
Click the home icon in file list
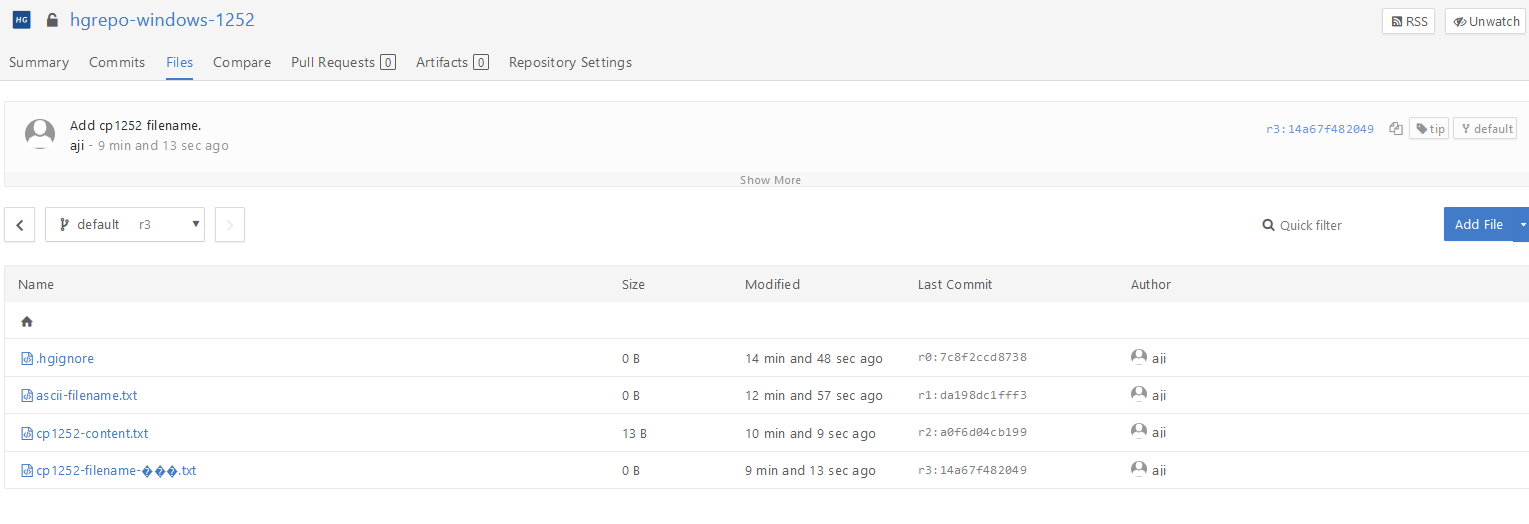pyautogui.click(x=27, y=322)
